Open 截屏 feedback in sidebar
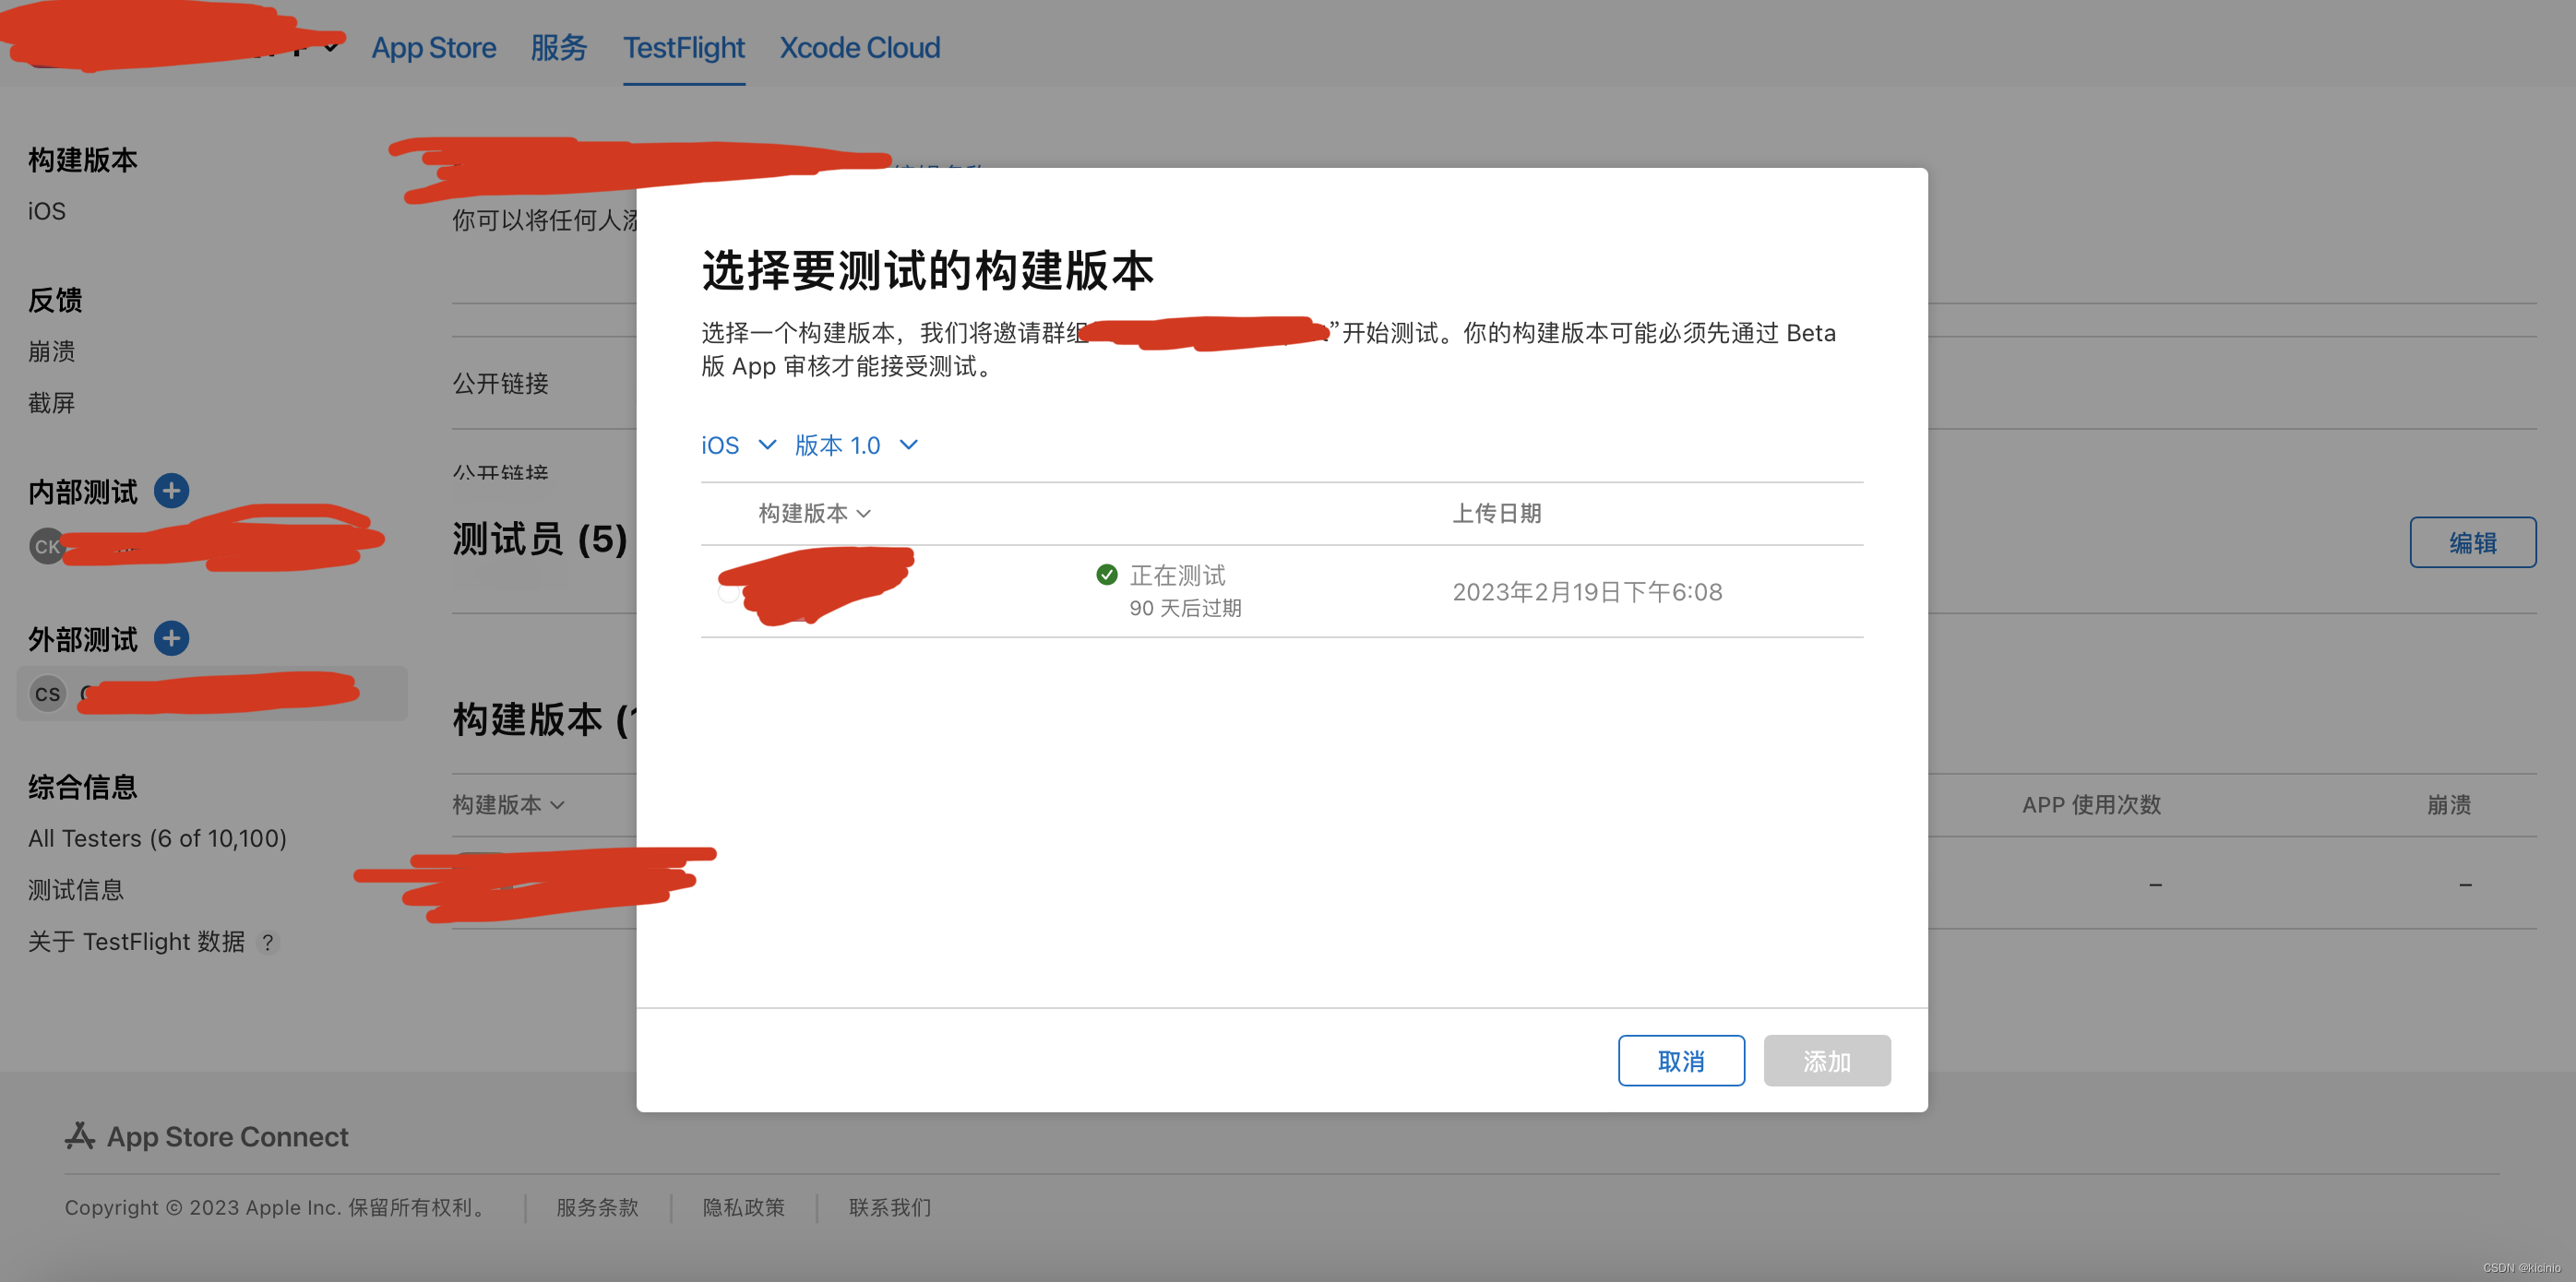2576x1282 pixels. (52, 403)
